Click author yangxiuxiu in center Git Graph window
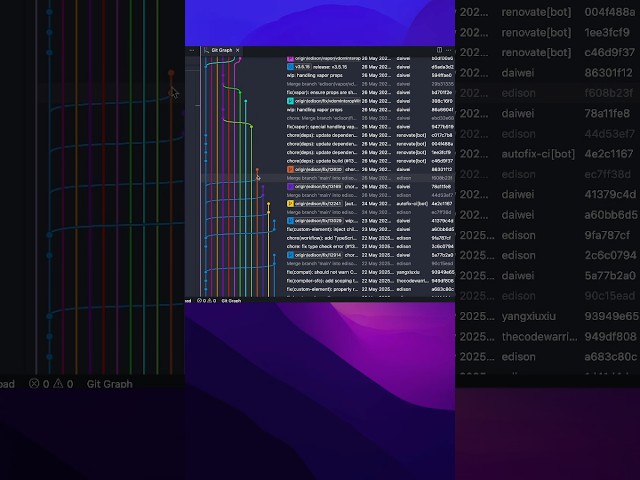 pos(408,272)
